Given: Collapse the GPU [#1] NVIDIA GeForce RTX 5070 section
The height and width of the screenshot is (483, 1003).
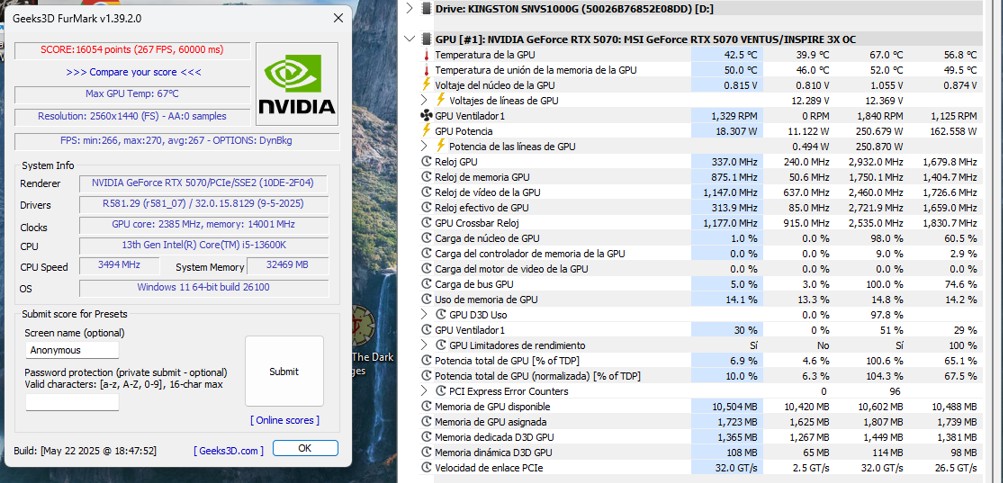Looking at the screenshot, I should point(409,39).
